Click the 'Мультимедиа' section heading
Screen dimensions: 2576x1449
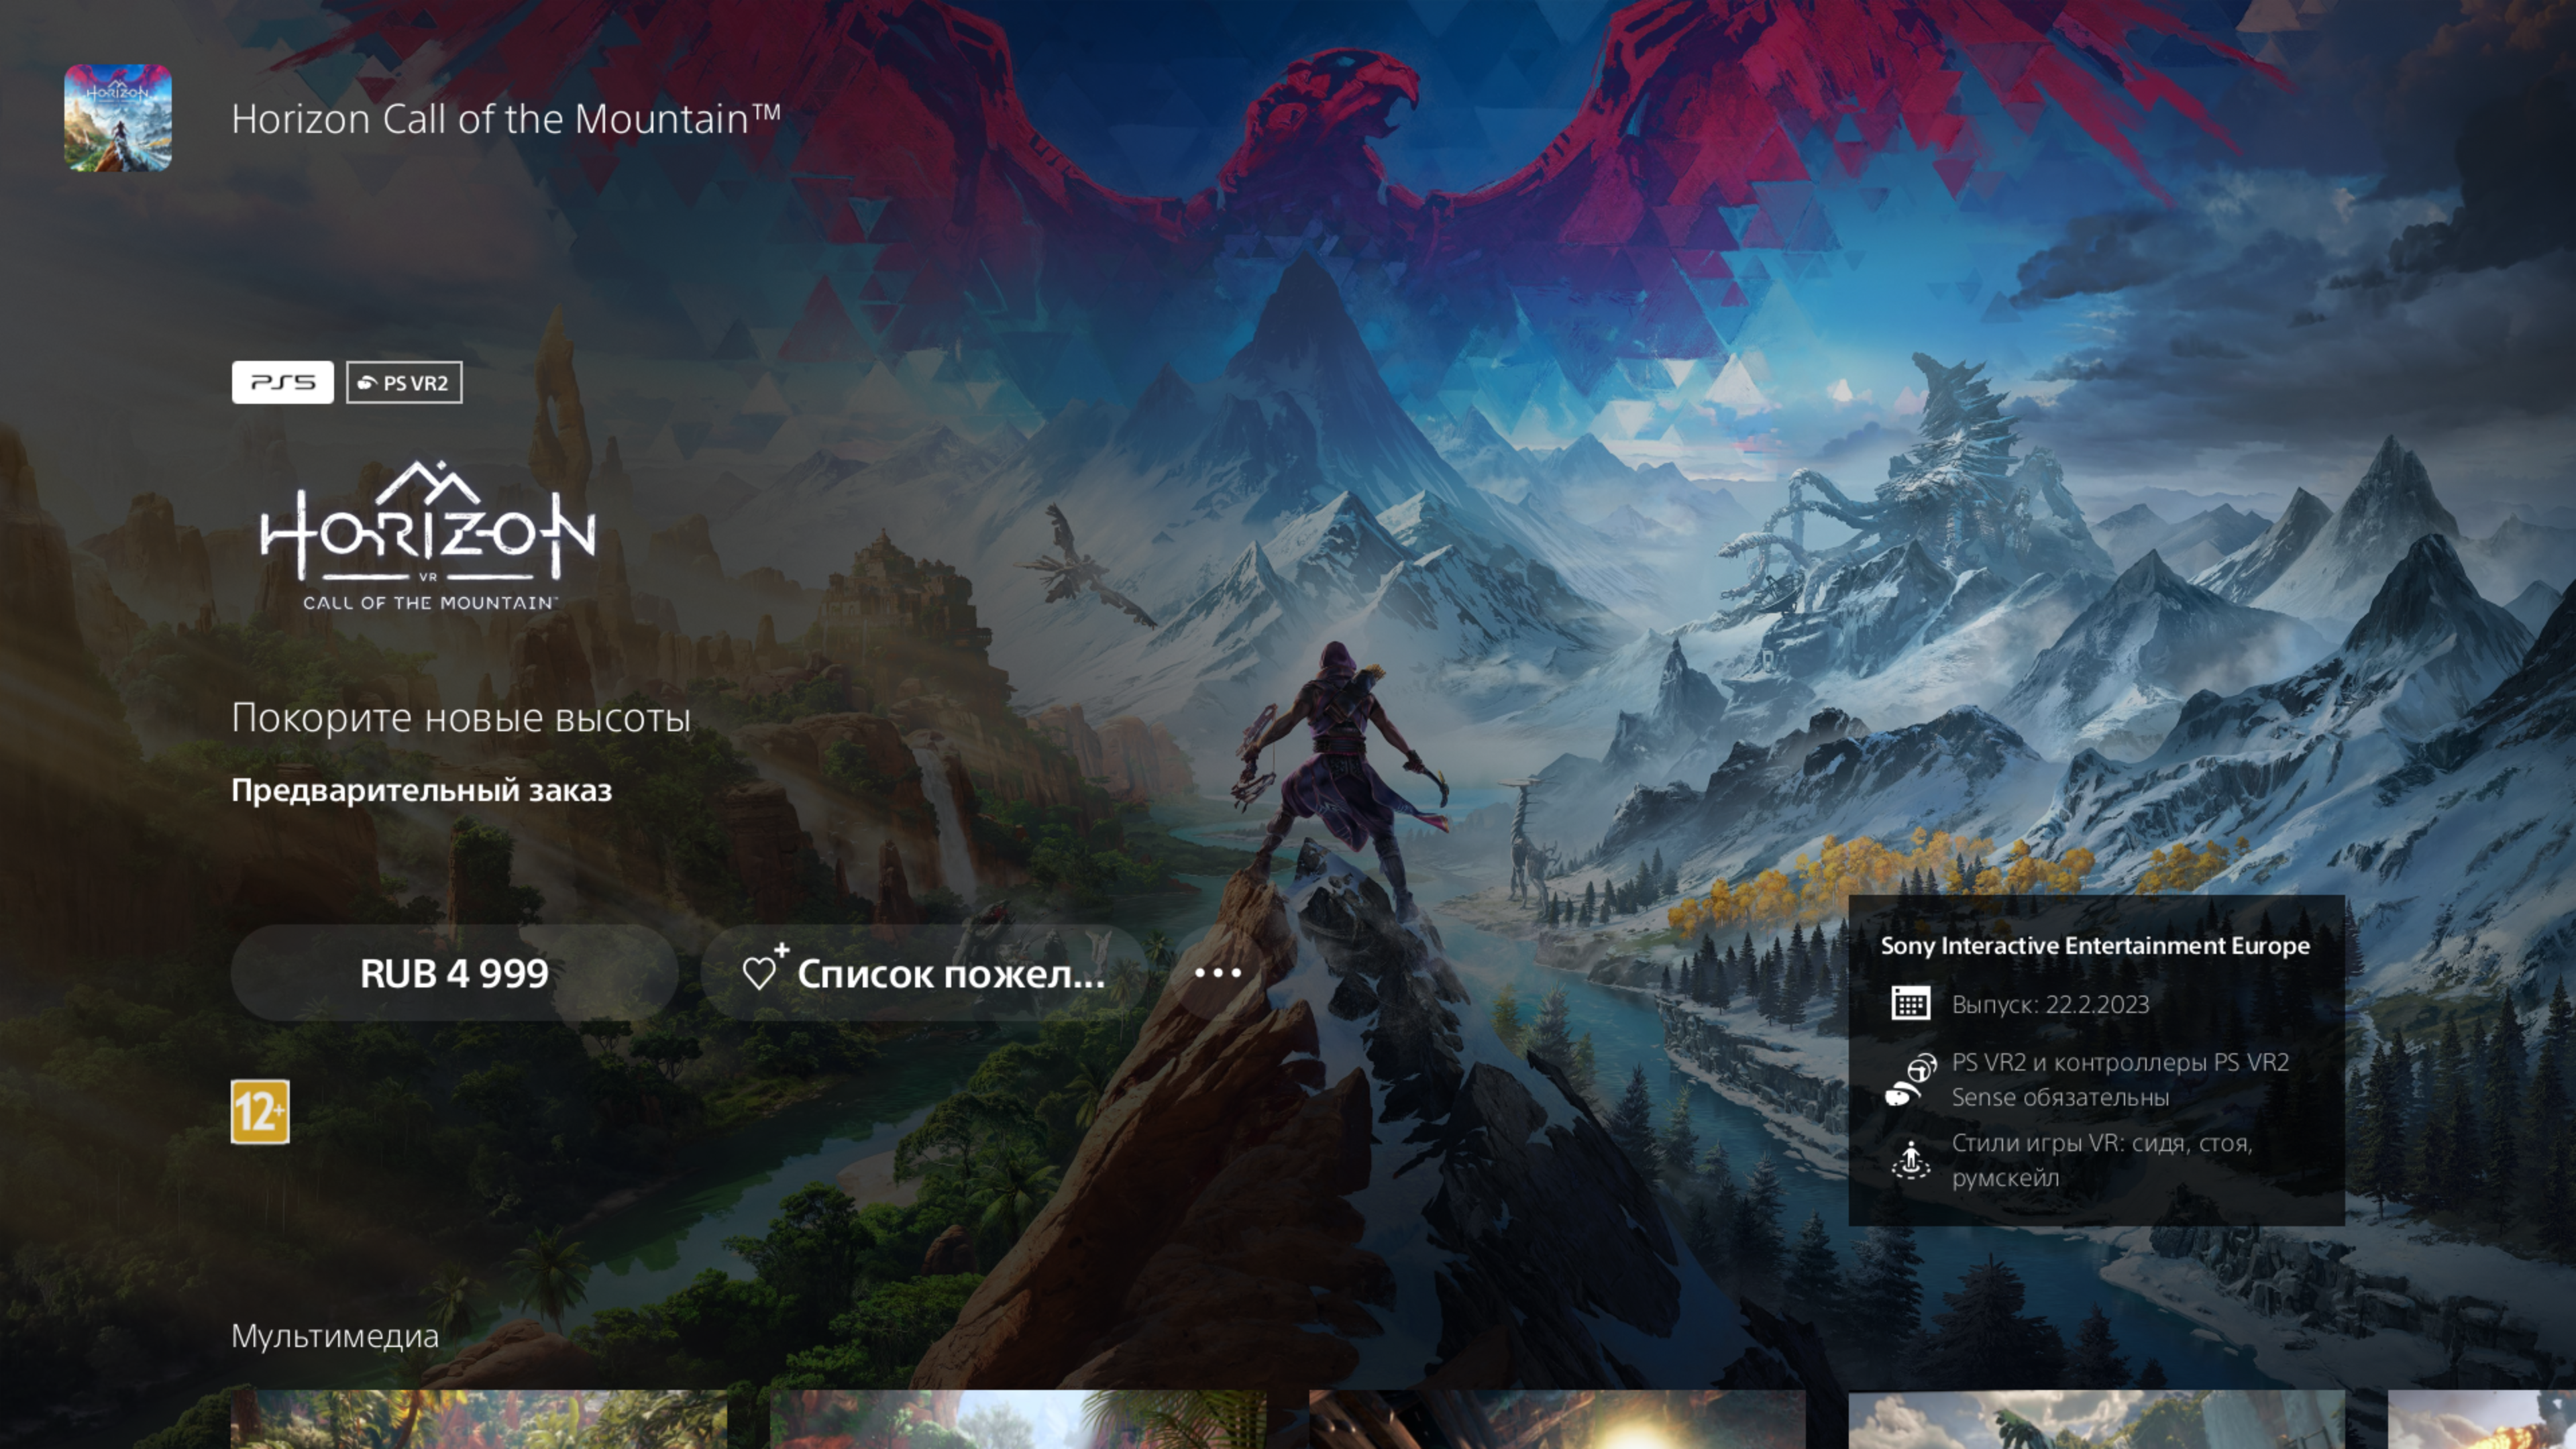click(335, 1336)
